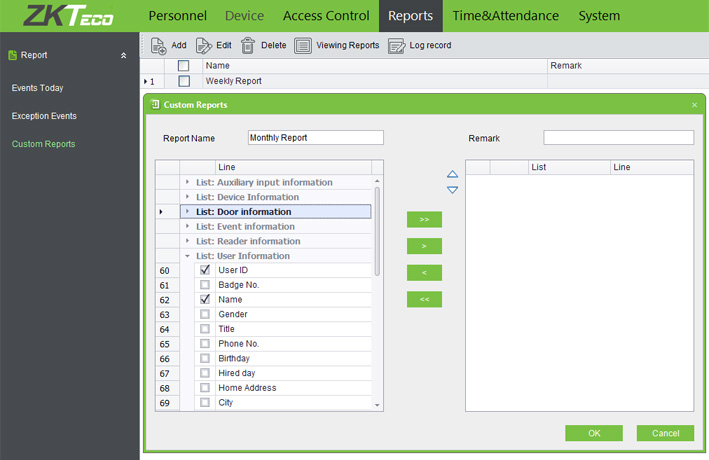Click the Add report icon

click(158, 46)
